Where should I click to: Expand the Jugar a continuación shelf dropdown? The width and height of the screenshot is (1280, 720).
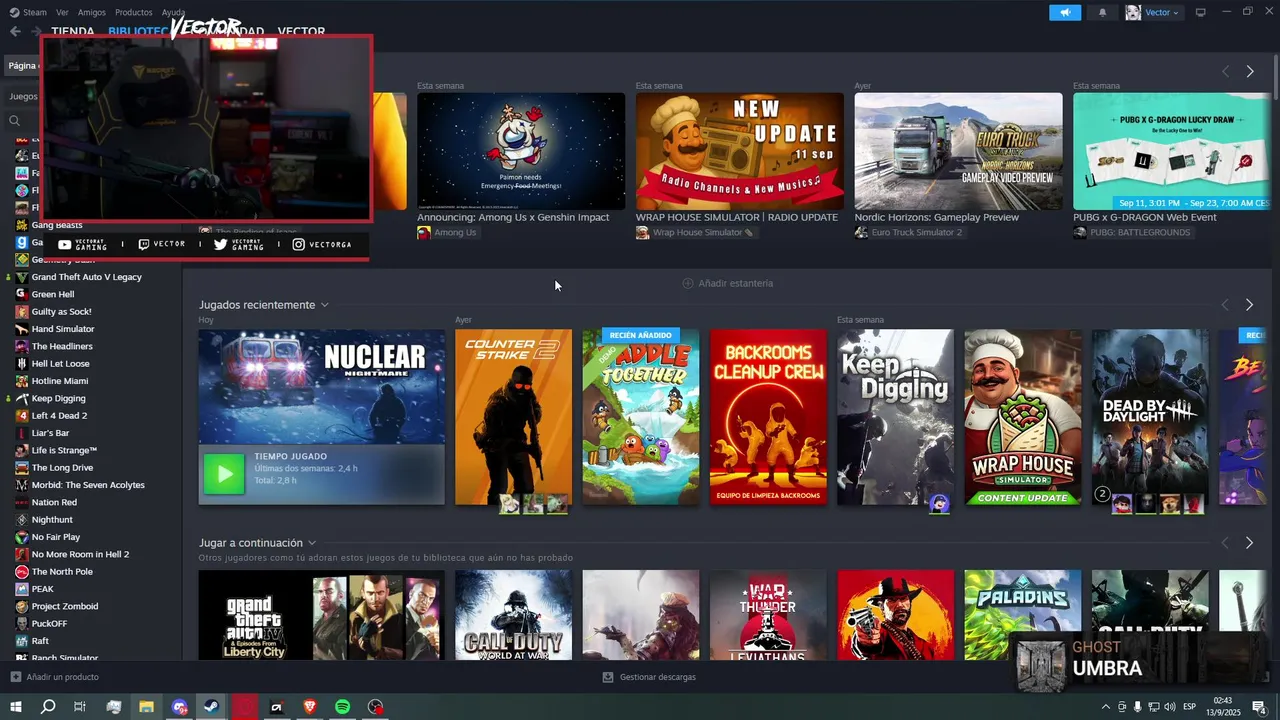(312, 543)
